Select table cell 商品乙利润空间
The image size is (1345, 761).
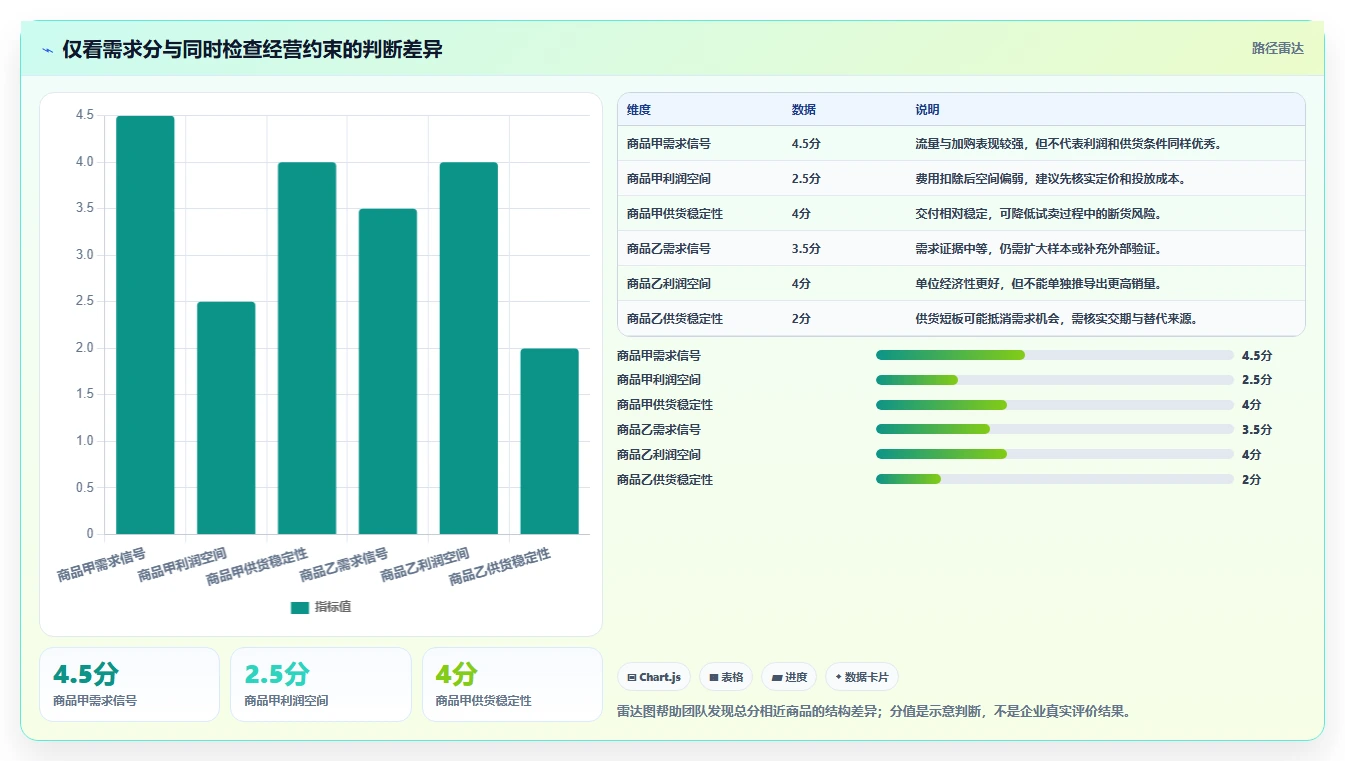tap(669, 284)
